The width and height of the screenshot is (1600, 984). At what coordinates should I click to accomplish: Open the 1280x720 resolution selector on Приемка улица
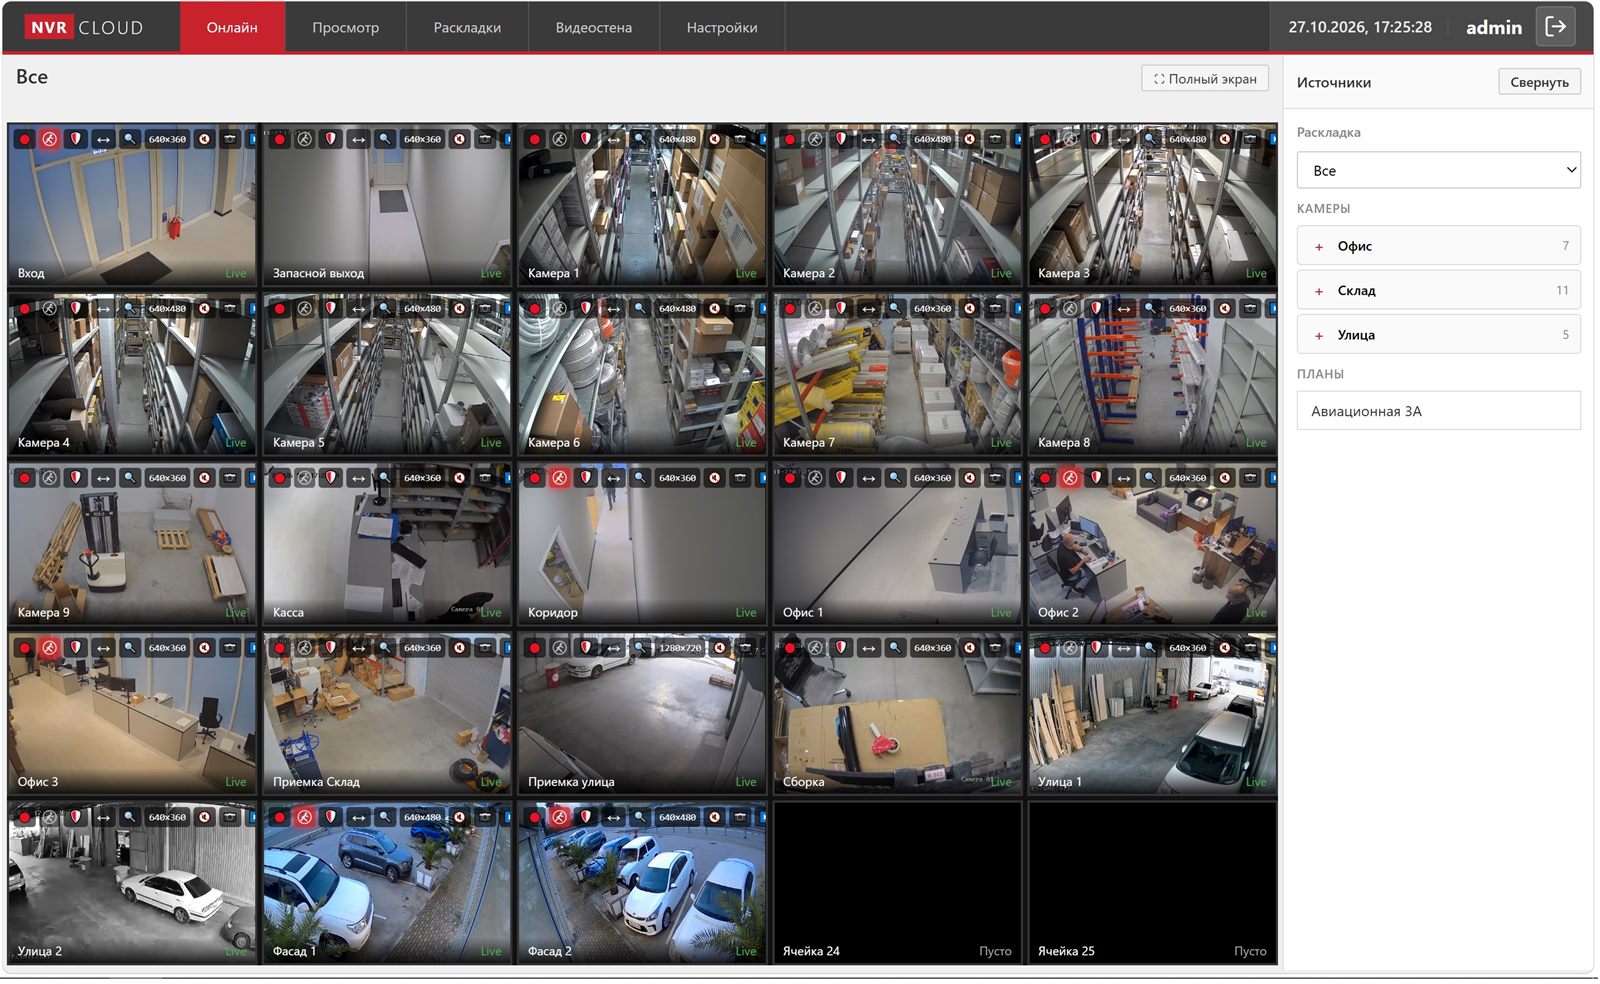click(x=680, y=648)
